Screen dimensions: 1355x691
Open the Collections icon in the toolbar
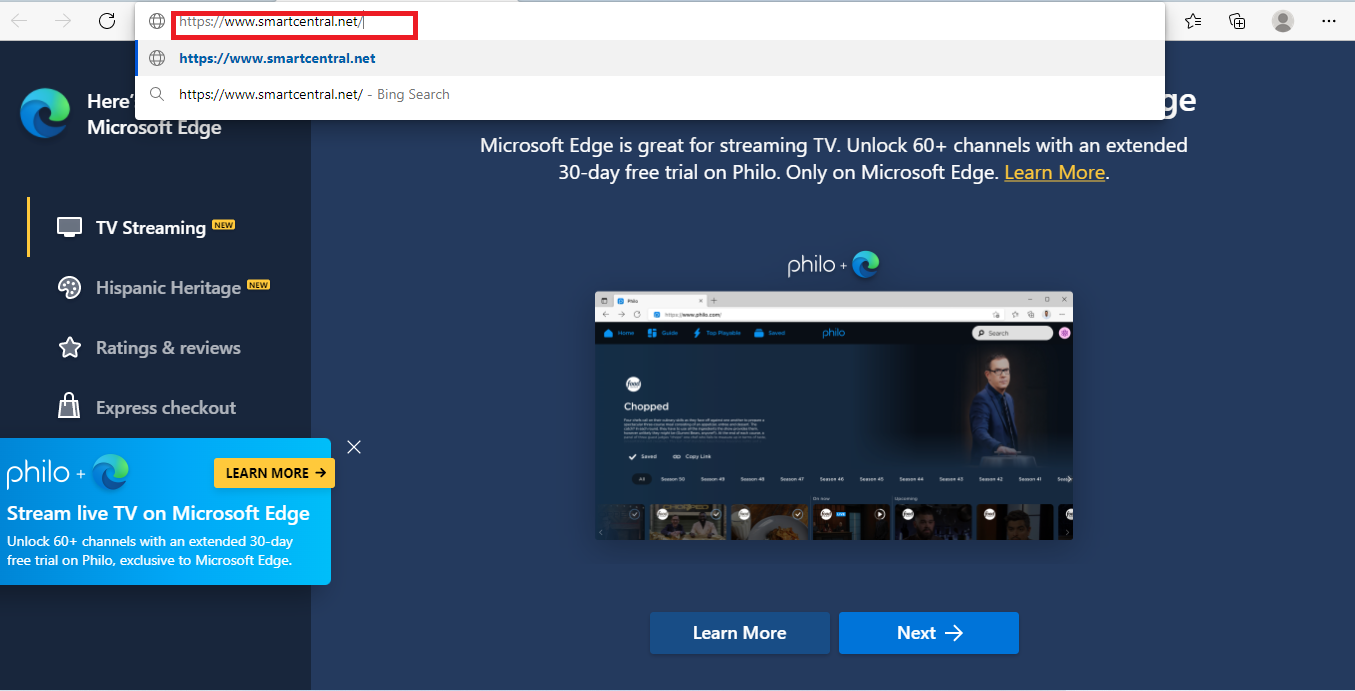point(1237,21)
